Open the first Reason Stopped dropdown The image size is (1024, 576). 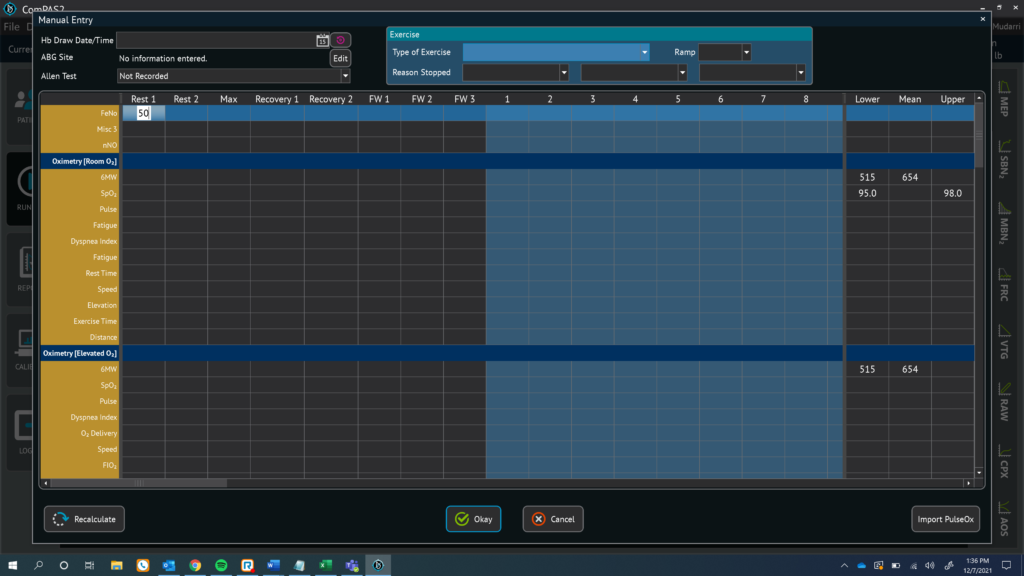515,72
